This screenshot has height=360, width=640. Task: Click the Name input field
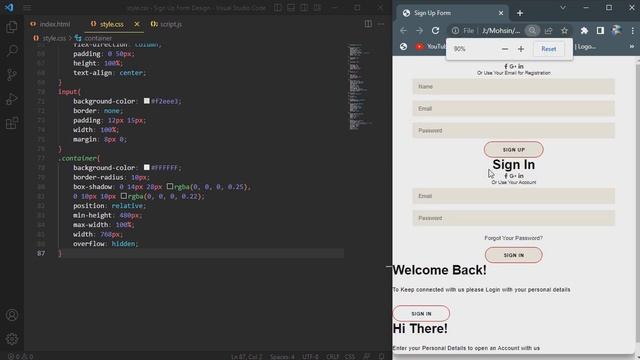513,87
